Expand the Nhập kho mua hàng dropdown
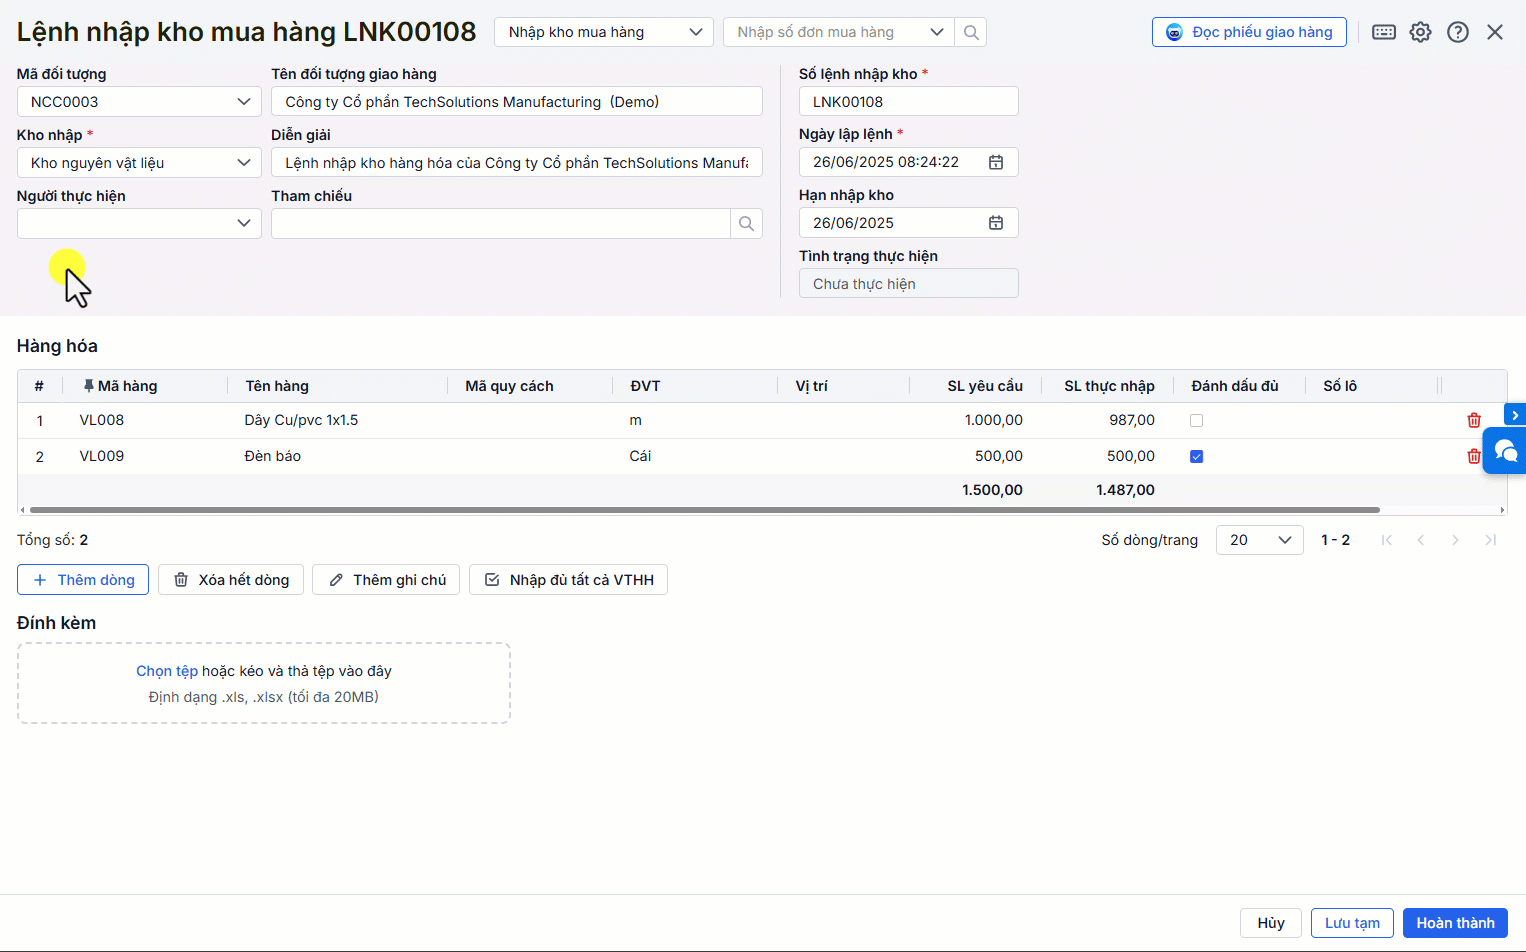 603,32
